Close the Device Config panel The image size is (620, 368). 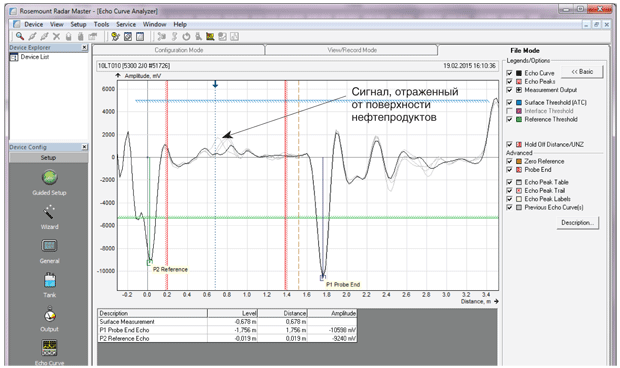84,147
